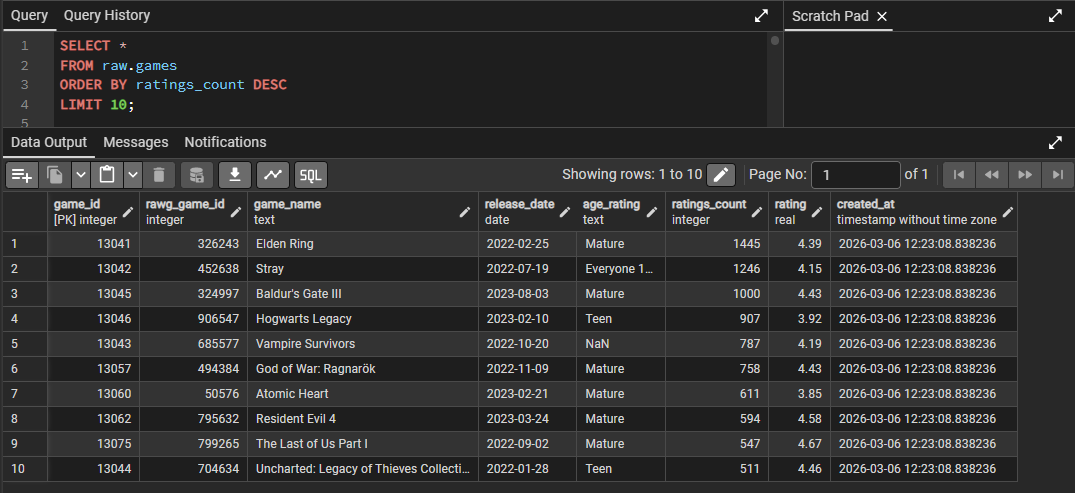Click the NaN age_rating cell
The image size is (1075, 493).
tap(620, 344)
